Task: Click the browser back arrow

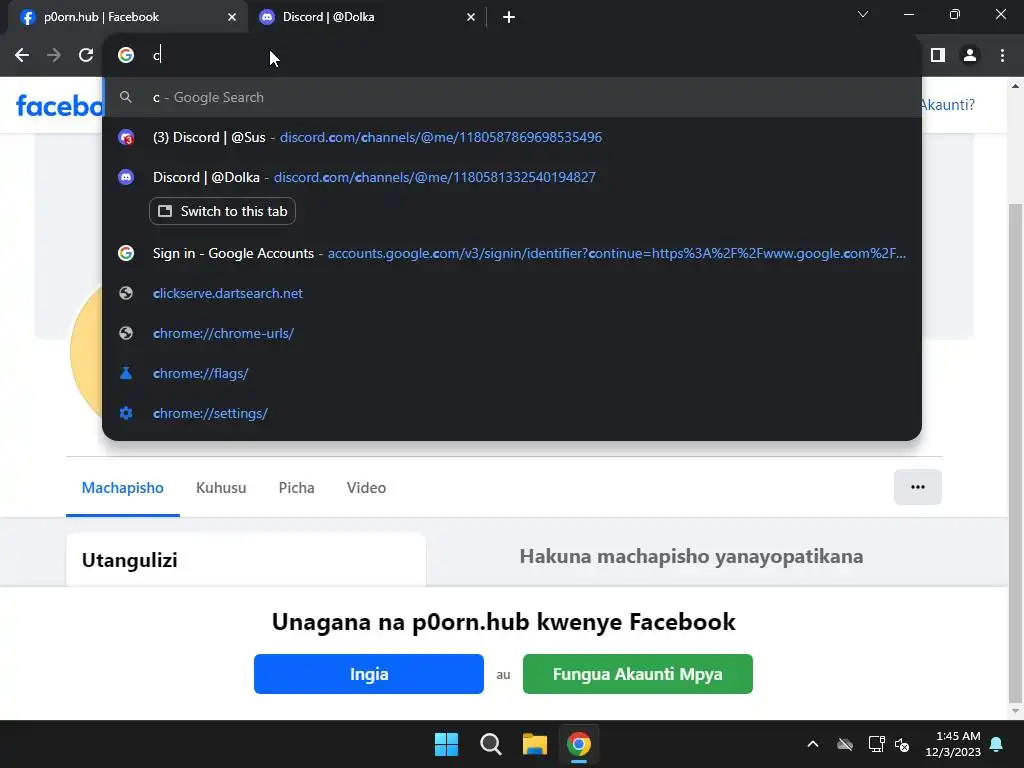Action: point(22,56)
